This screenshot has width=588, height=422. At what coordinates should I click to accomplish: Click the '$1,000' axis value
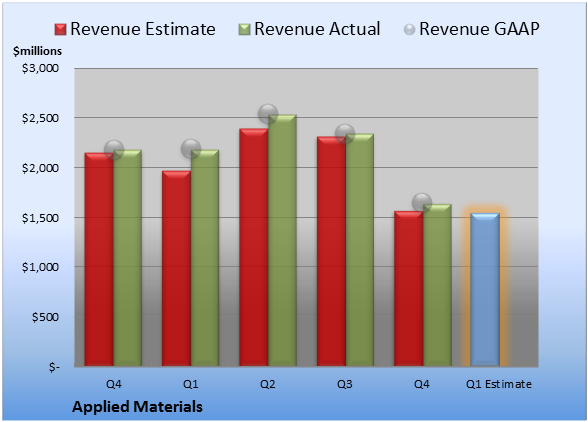click(40, 267)
